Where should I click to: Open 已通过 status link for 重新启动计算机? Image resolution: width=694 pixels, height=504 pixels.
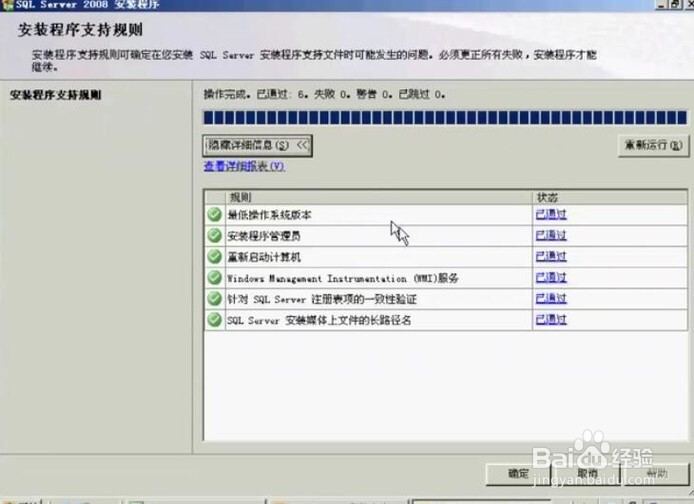[551, 257]
